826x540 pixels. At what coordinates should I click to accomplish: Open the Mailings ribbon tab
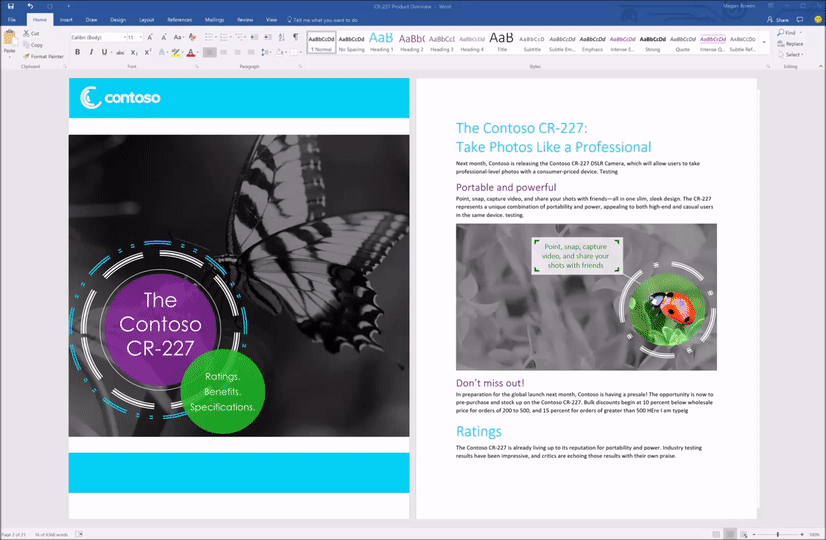[214, 19]
